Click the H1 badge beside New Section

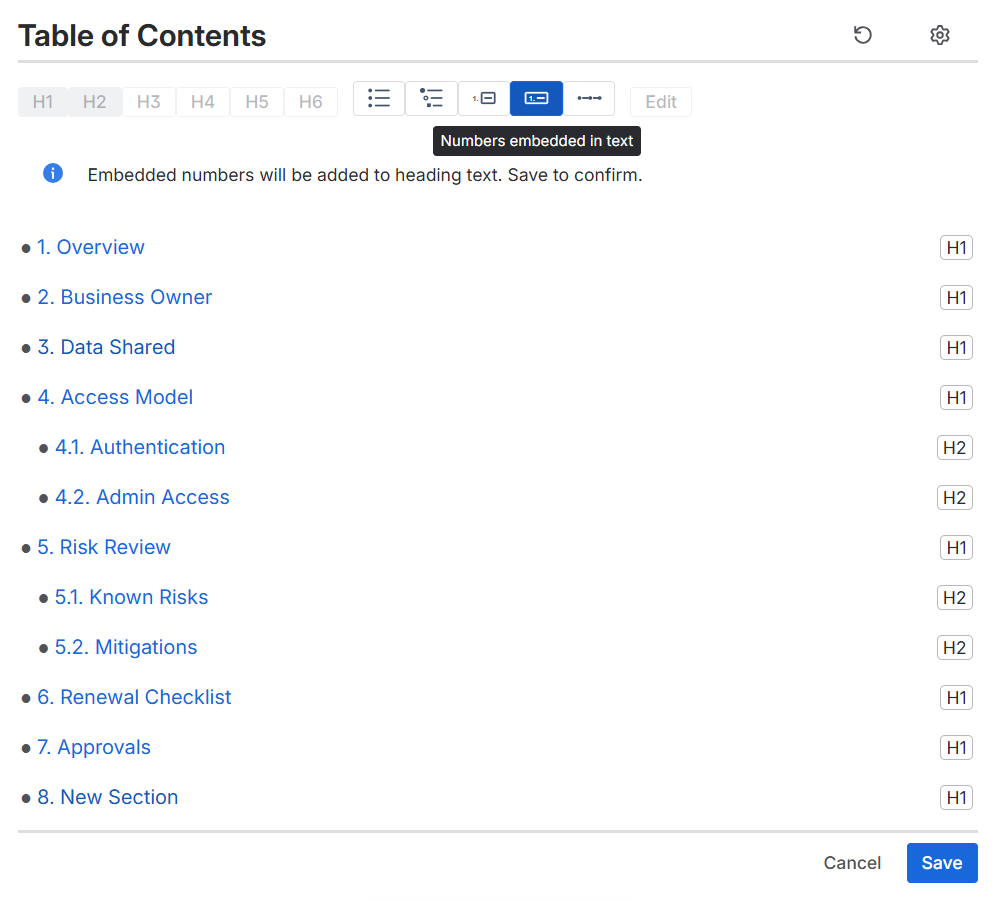[956, 798]
